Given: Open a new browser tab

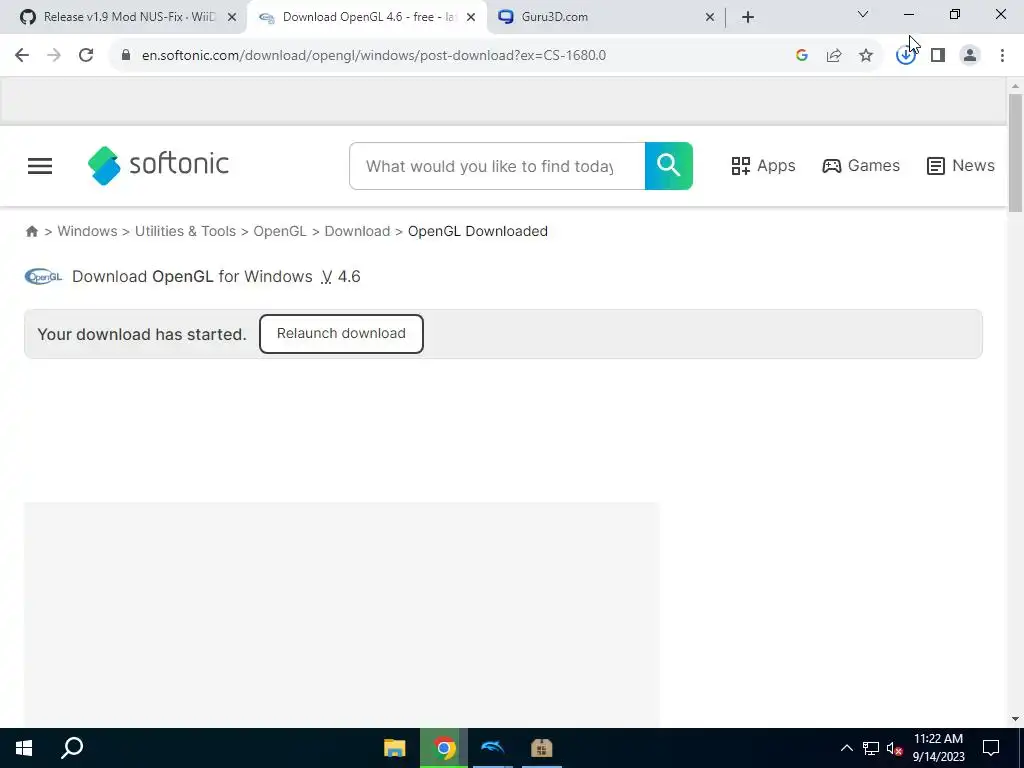Looking at the screenshot, I should tap(748, 17).
